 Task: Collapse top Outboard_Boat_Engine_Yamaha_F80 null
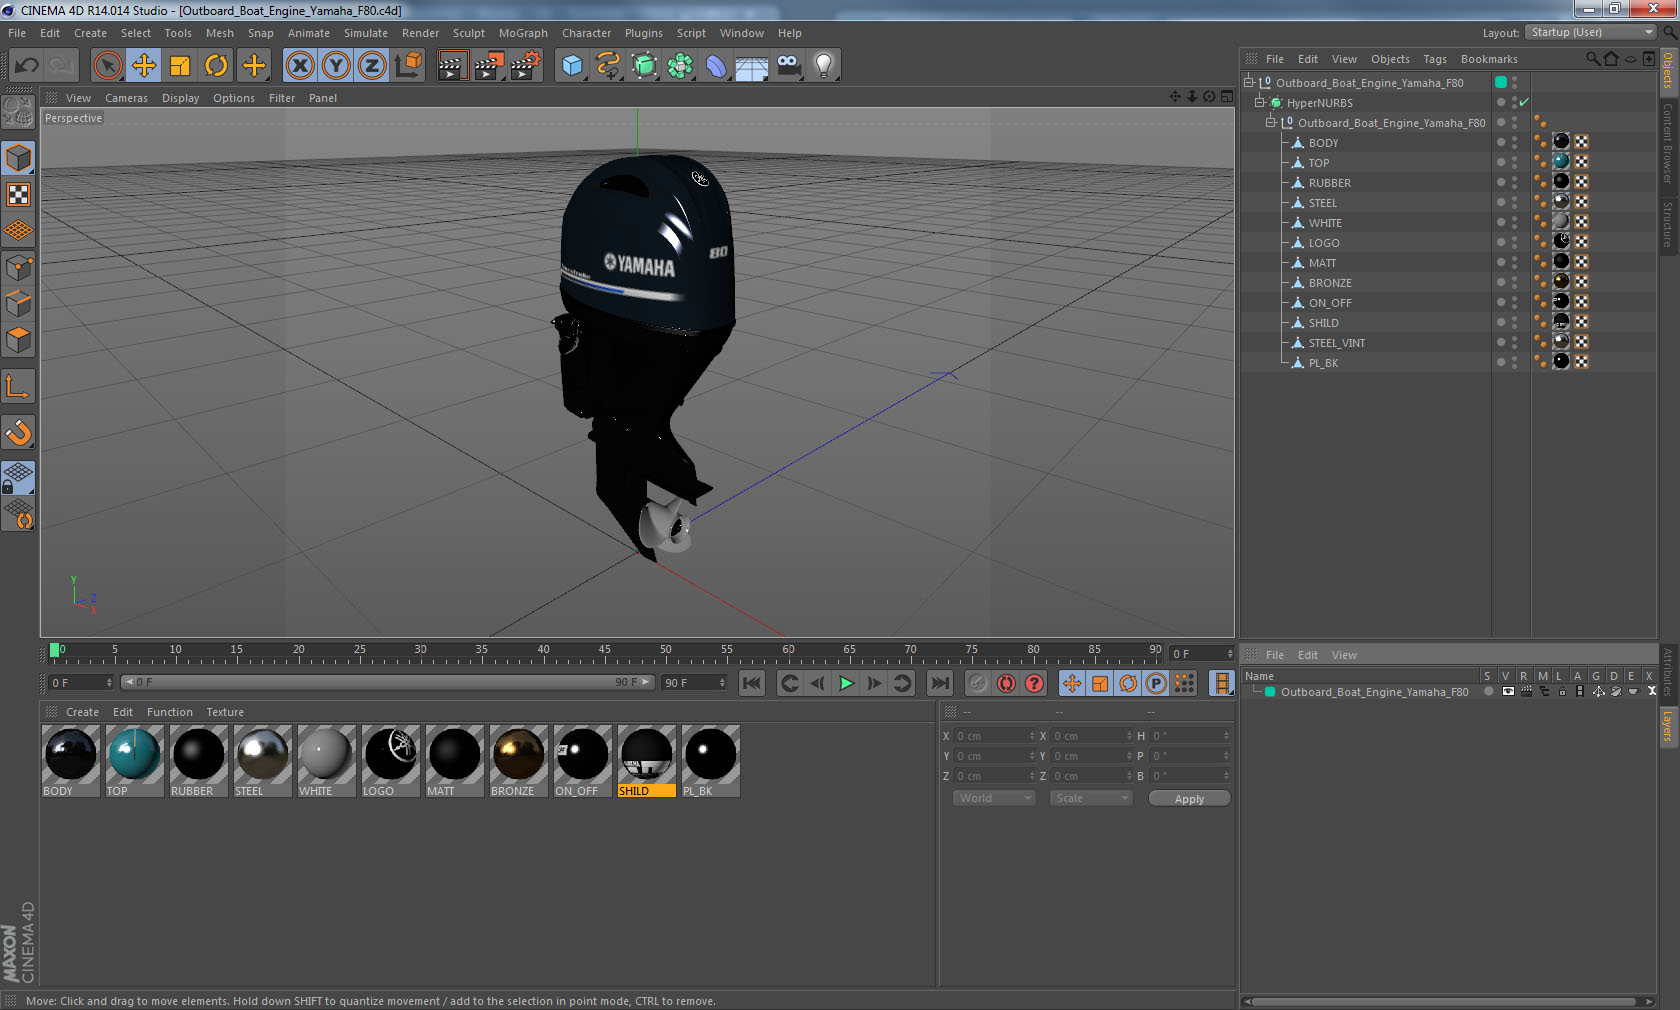coord(1249,83)
